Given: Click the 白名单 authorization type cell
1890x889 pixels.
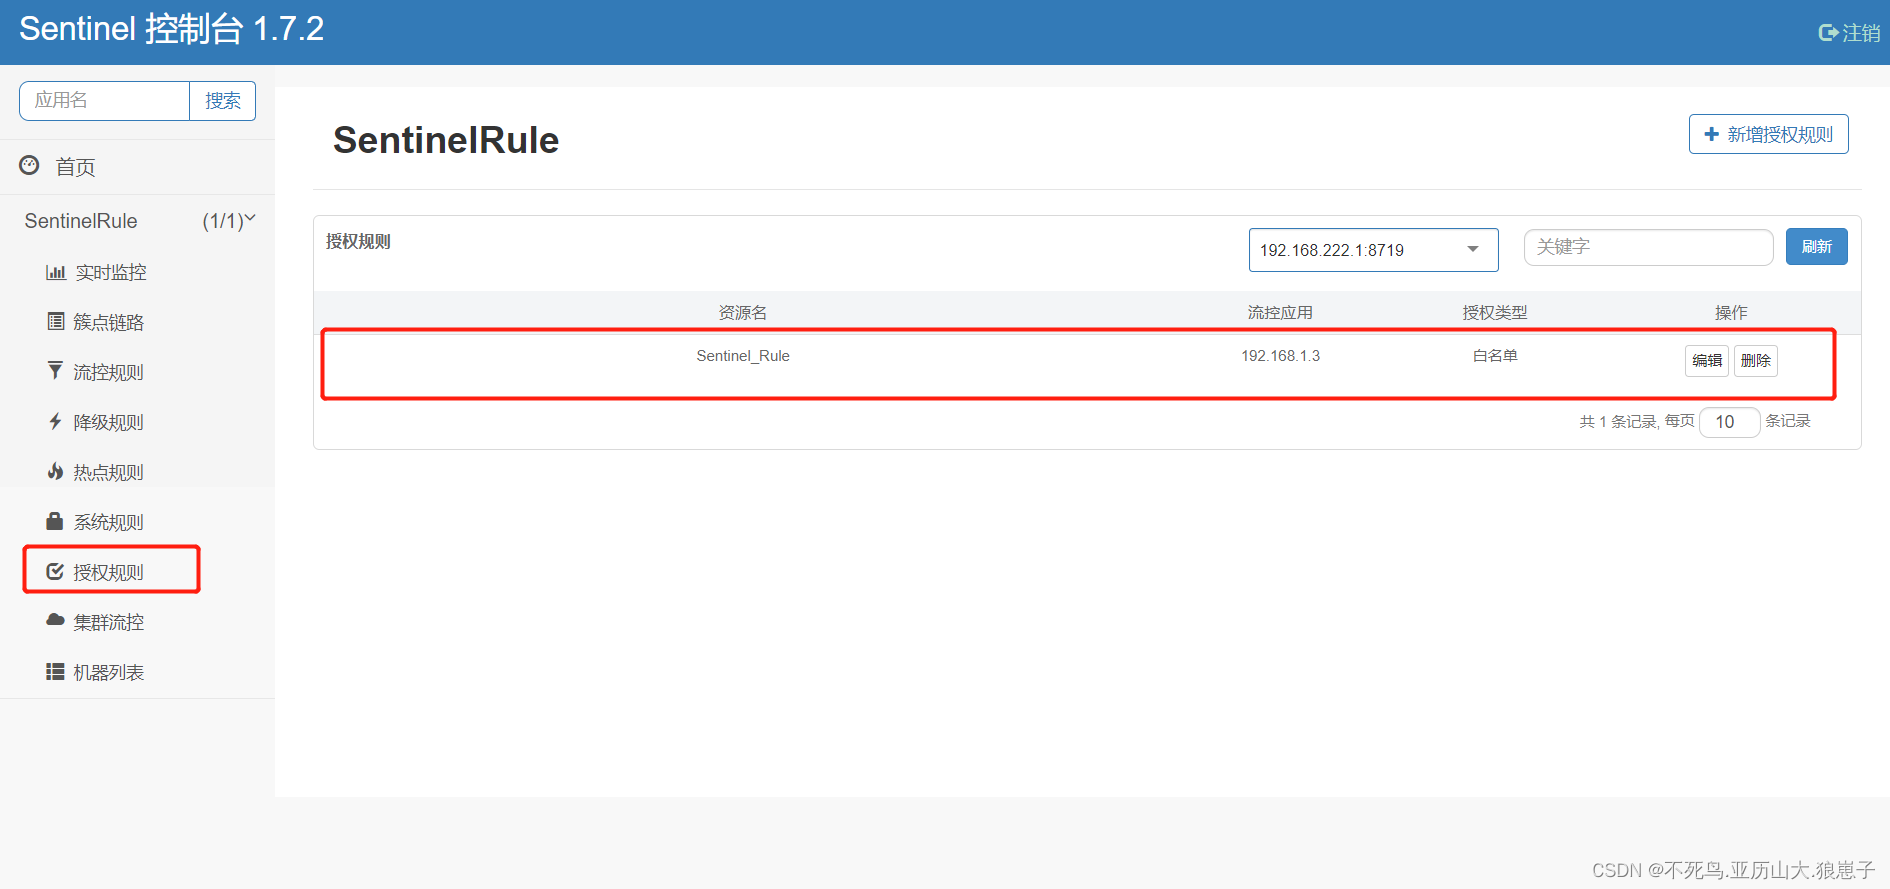Looking at the screenshot, I should click(1495, 356).
